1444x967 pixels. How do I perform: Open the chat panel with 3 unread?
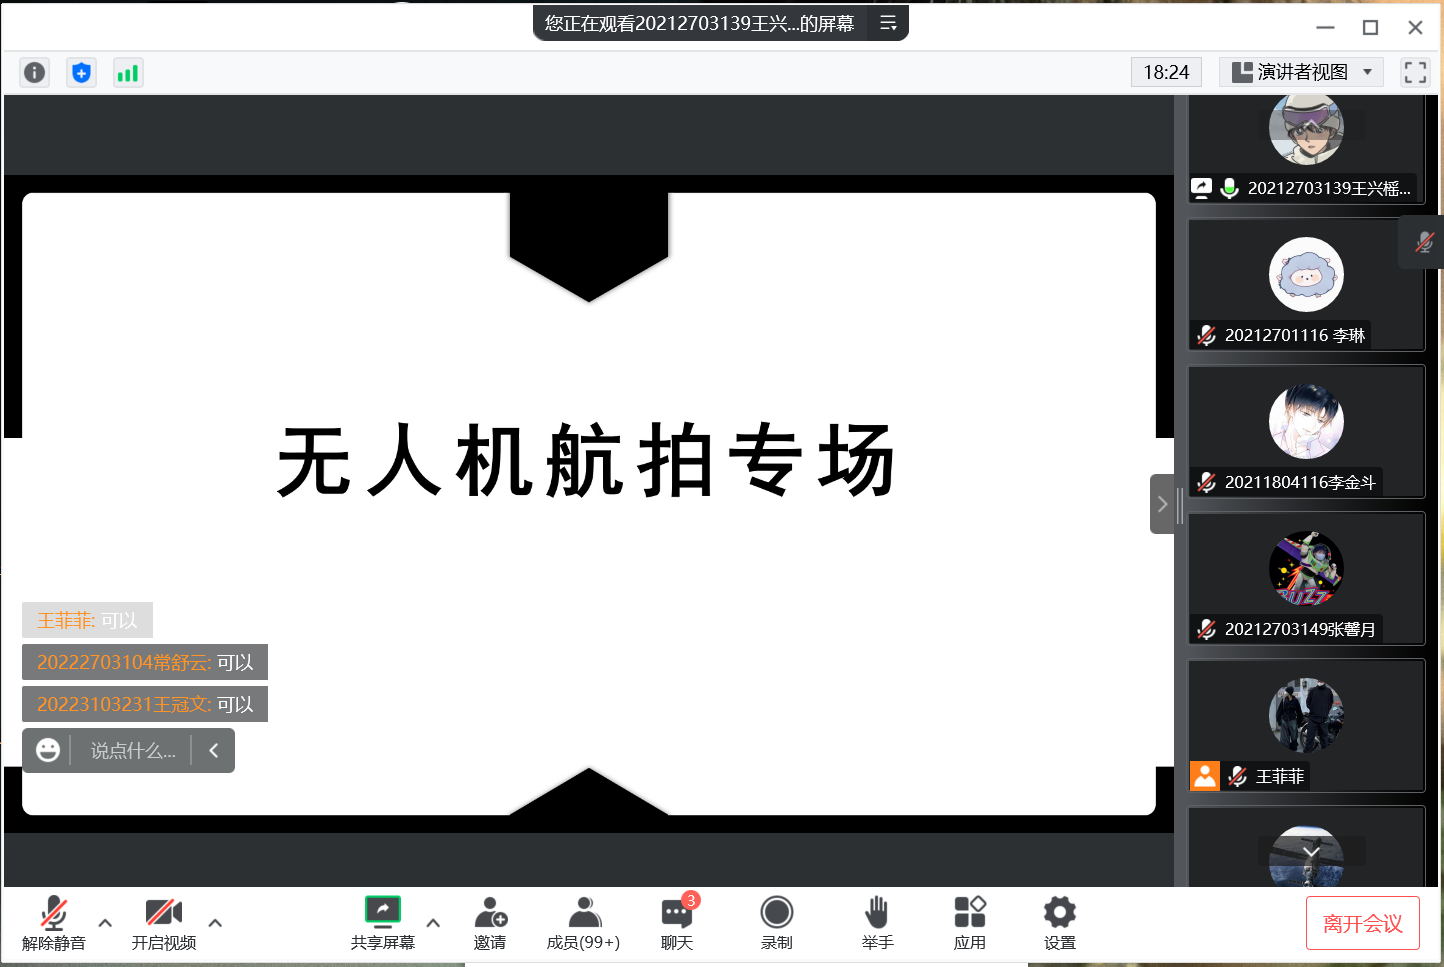(x=677, y=922)
